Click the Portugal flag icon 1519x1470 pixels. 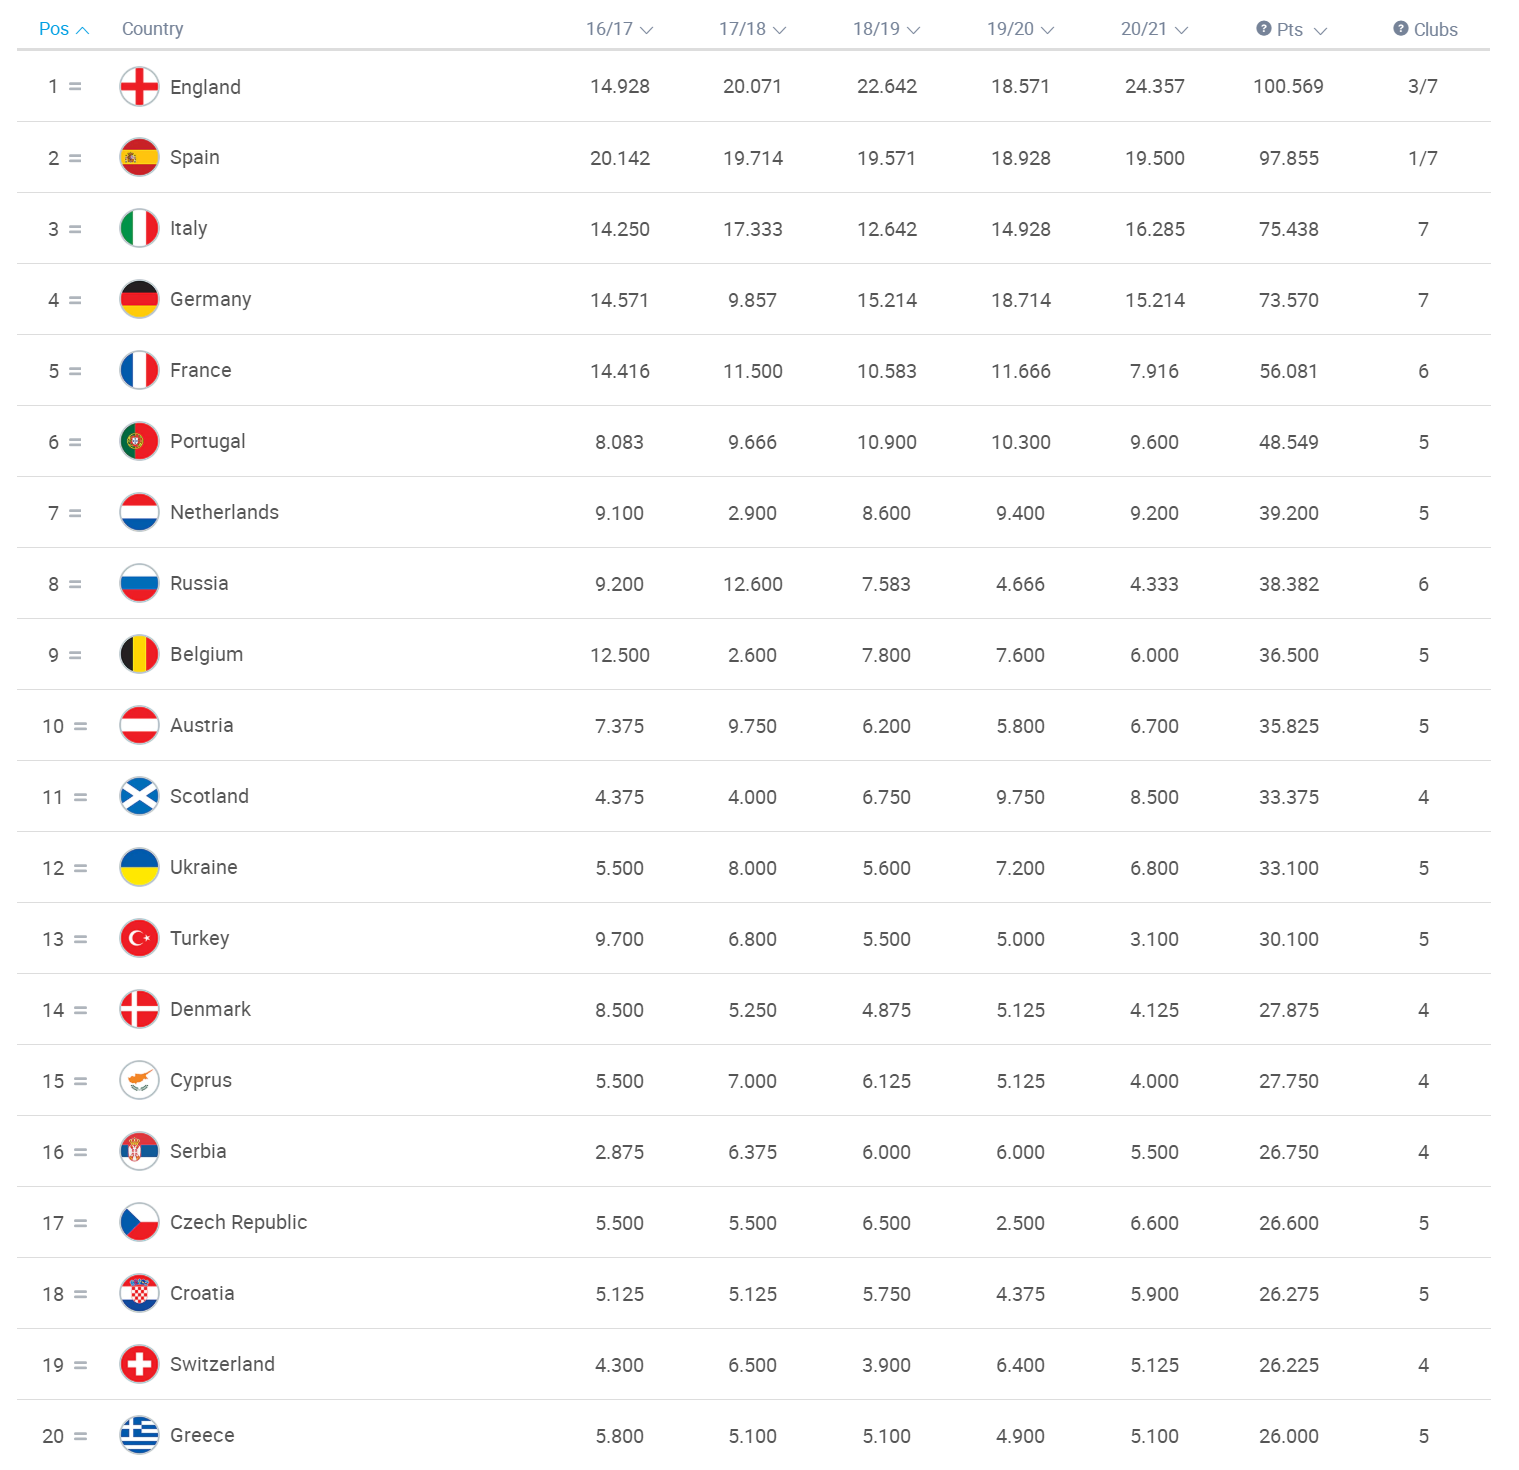click(x=139, y=441)
